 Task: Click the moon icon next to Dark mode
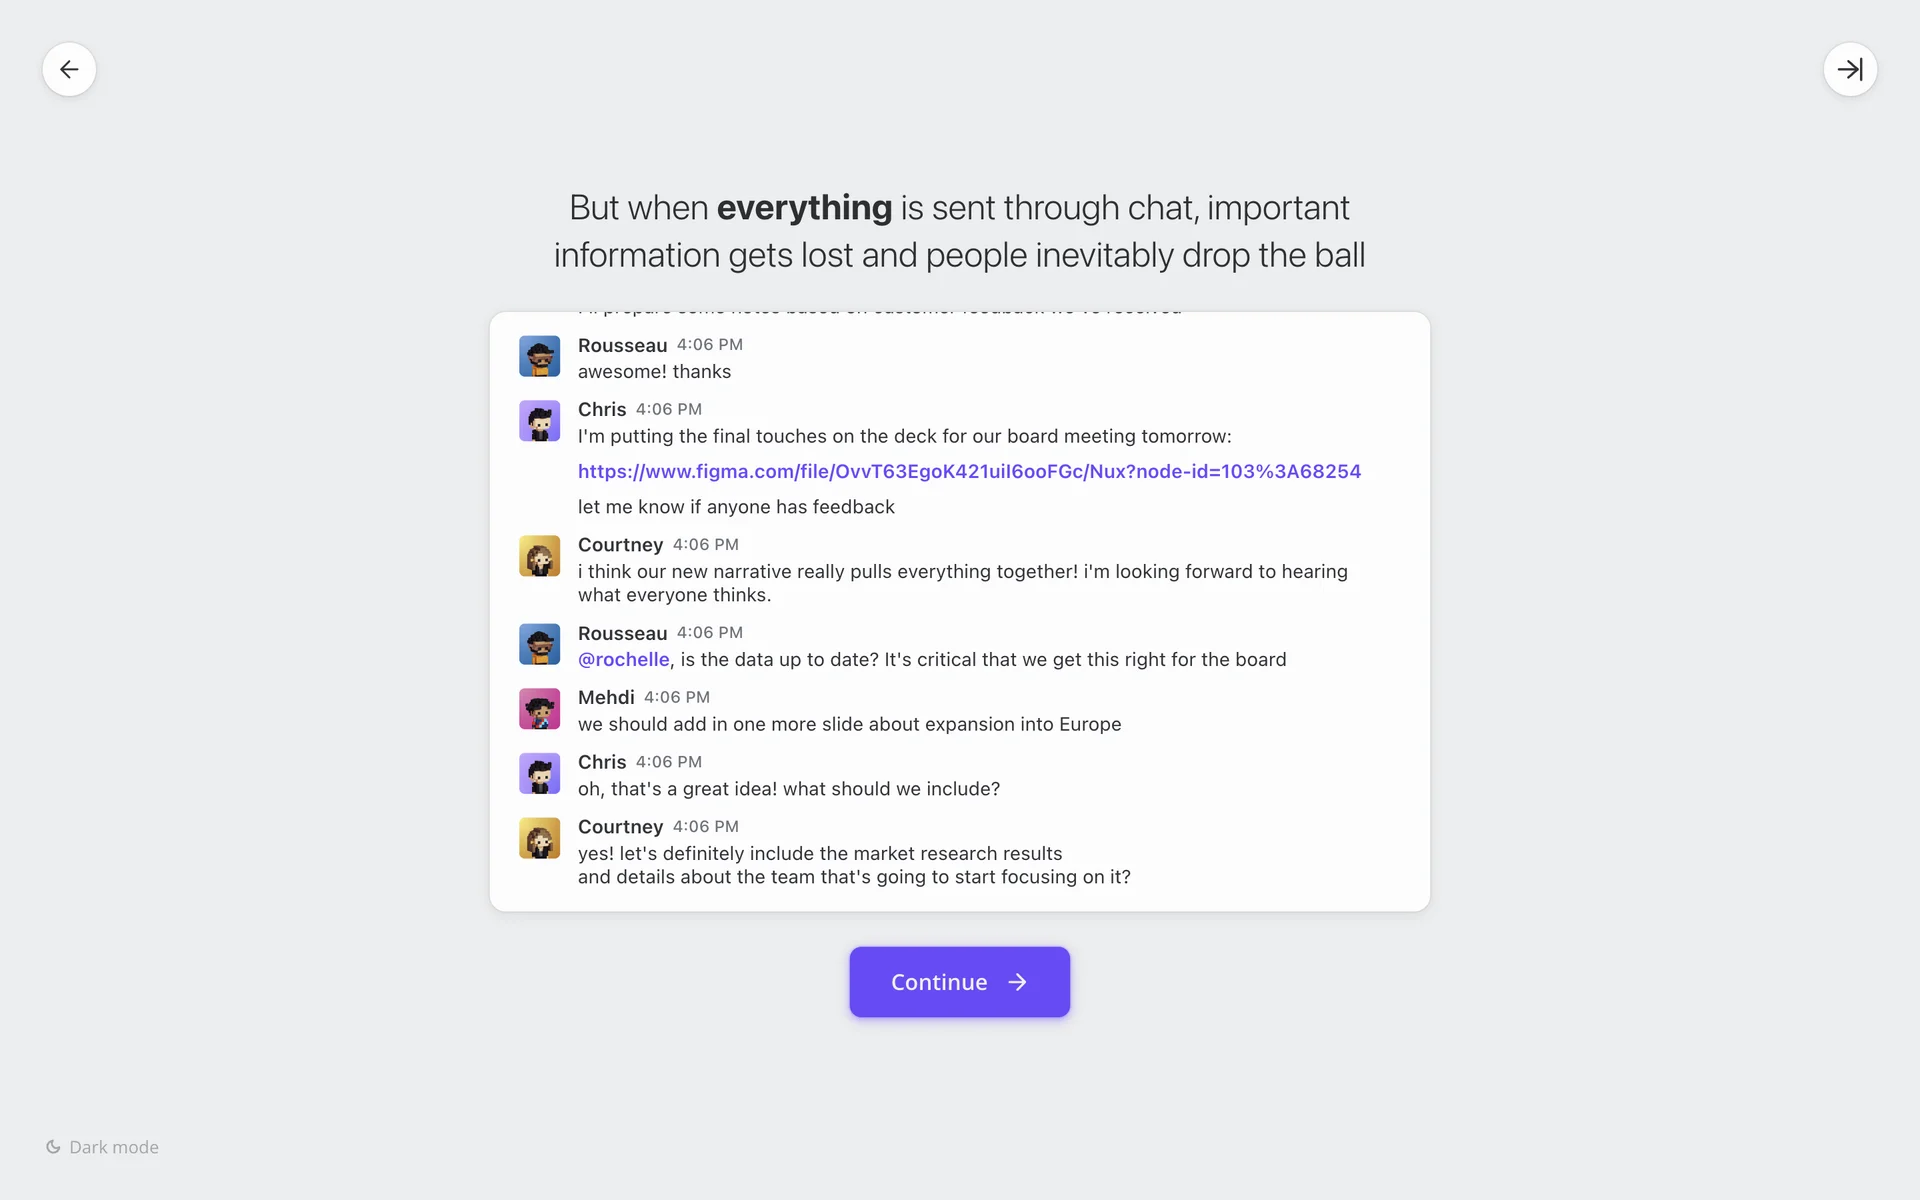pyautogui.click(x=53, y=1147)
